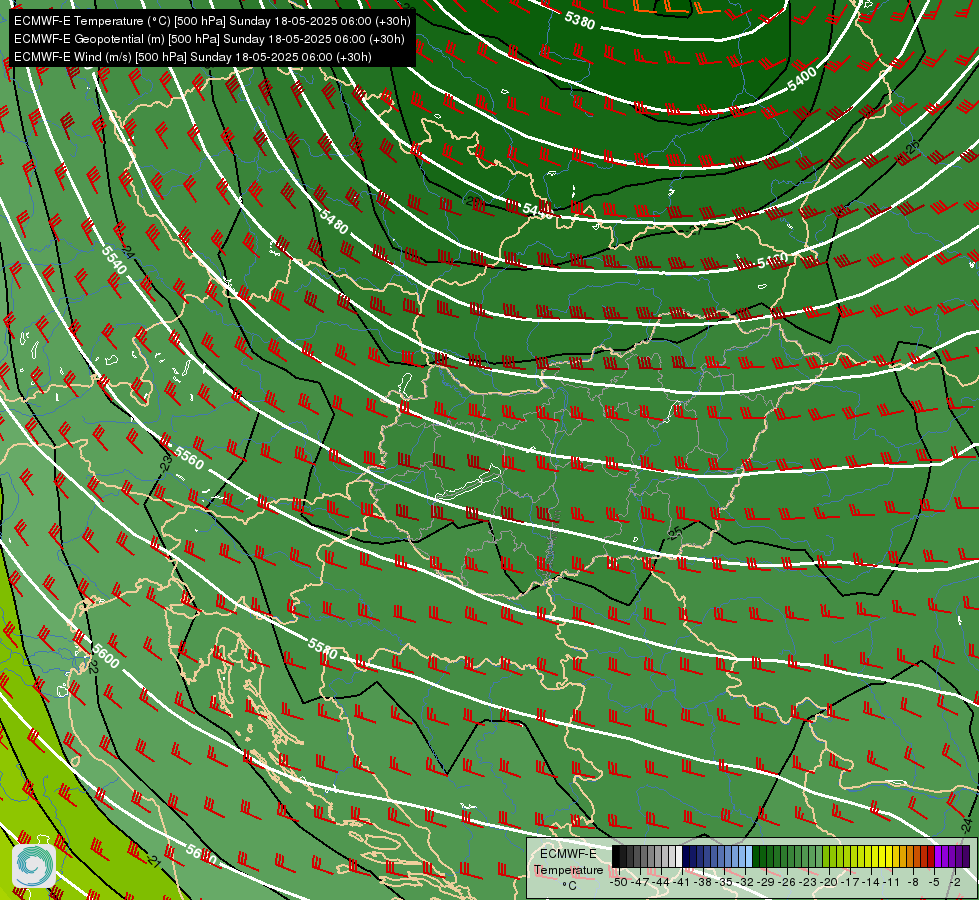Click the -23 isotherm label on the map
This screenshot has width=979, height=900.
point(165,463)
